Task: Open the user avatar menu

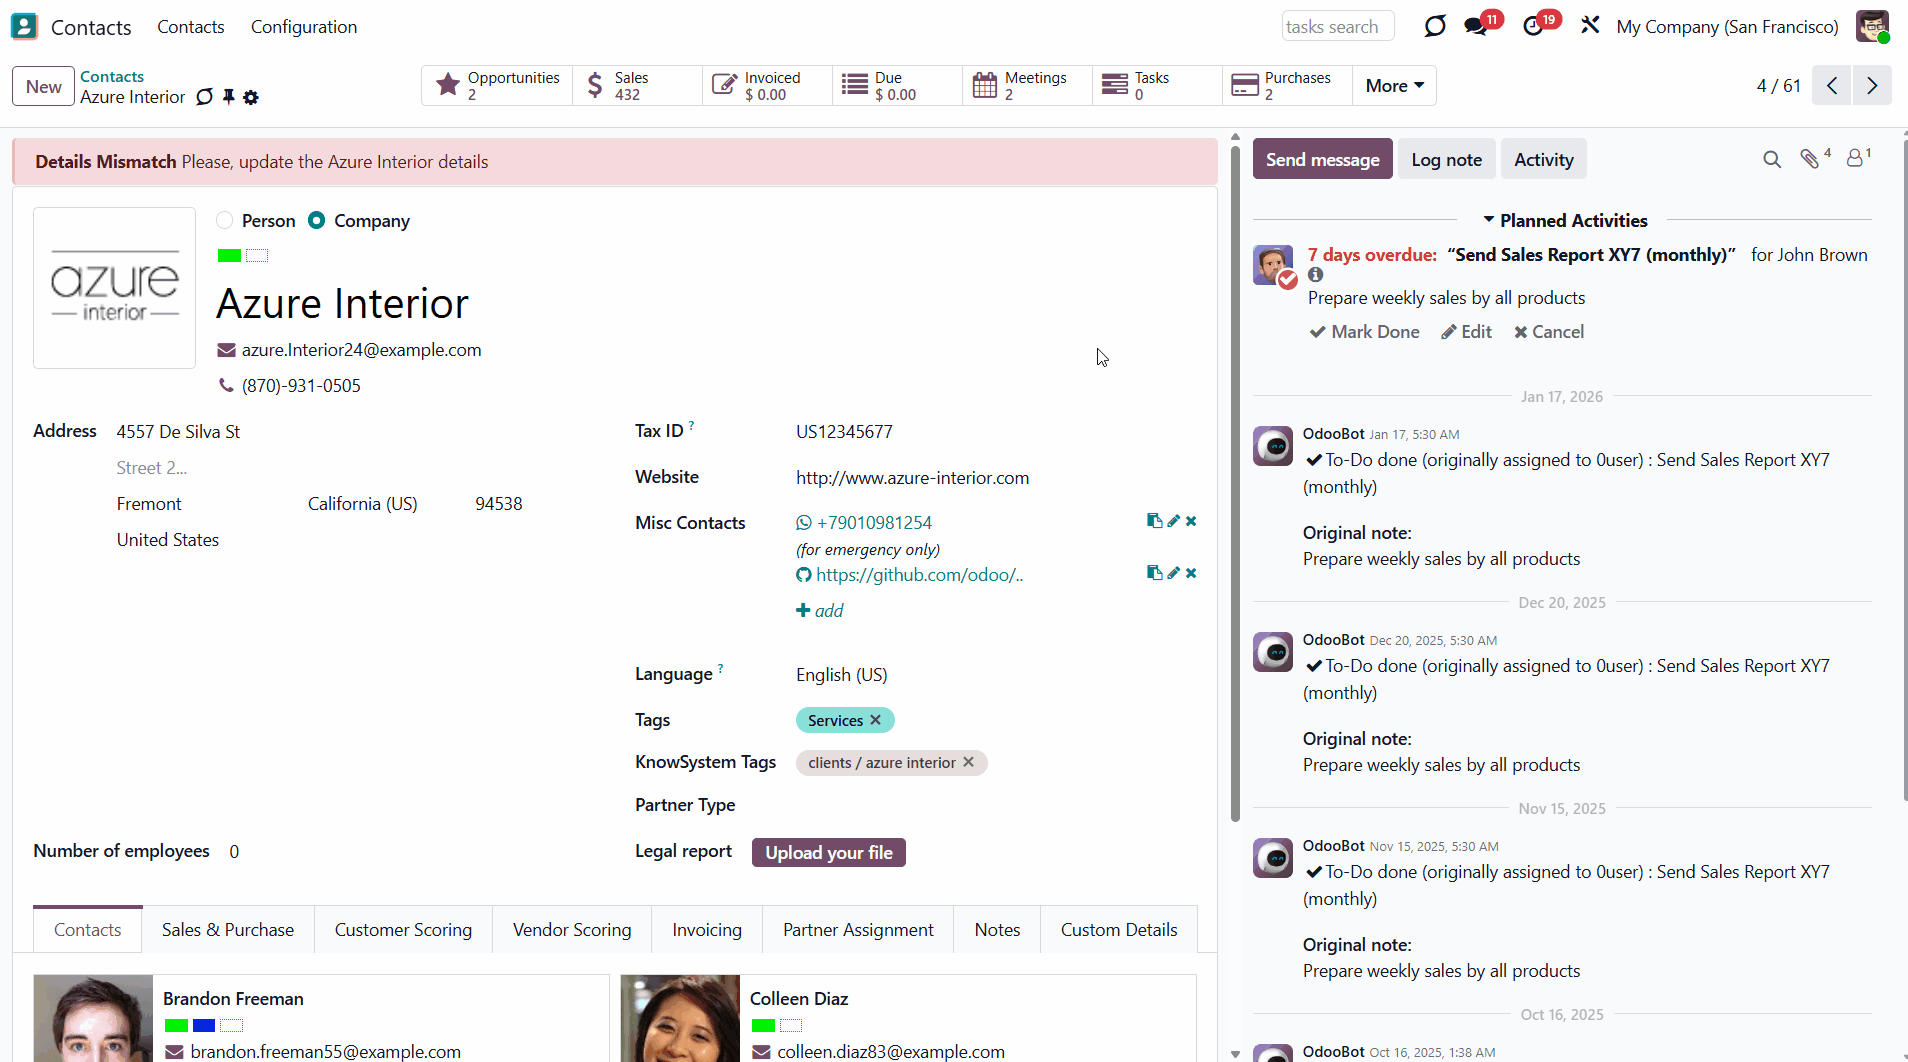Action: click(1872, 26)
